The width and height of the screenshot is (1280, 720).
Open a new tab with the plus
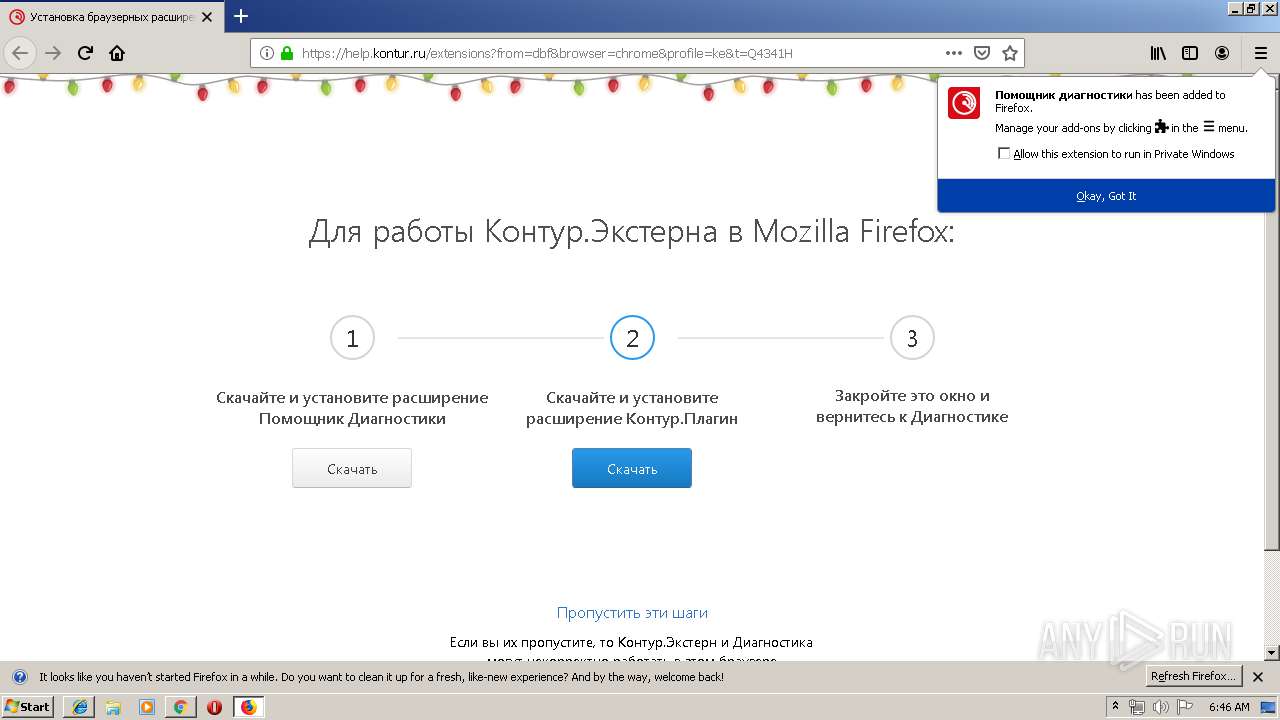(241, 16)
